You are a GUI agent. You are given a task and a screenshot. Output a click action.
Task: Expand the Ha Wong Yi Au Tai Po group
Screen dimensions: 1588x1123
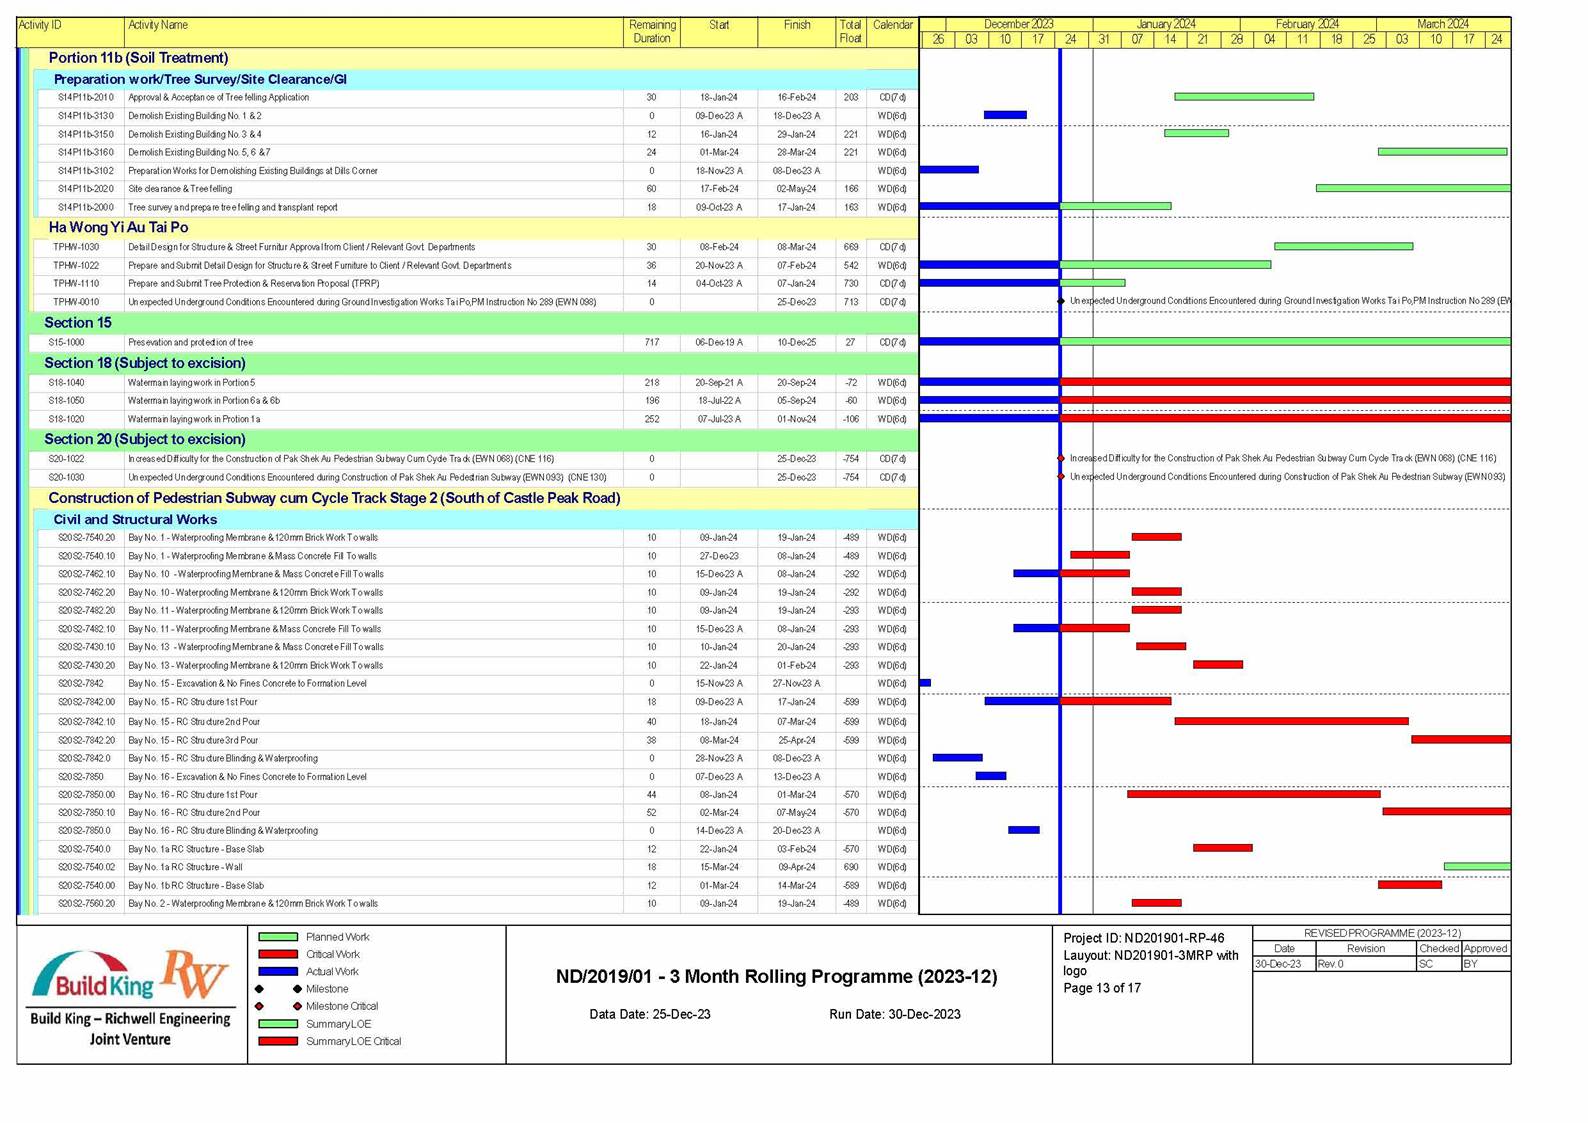[118, 228]
